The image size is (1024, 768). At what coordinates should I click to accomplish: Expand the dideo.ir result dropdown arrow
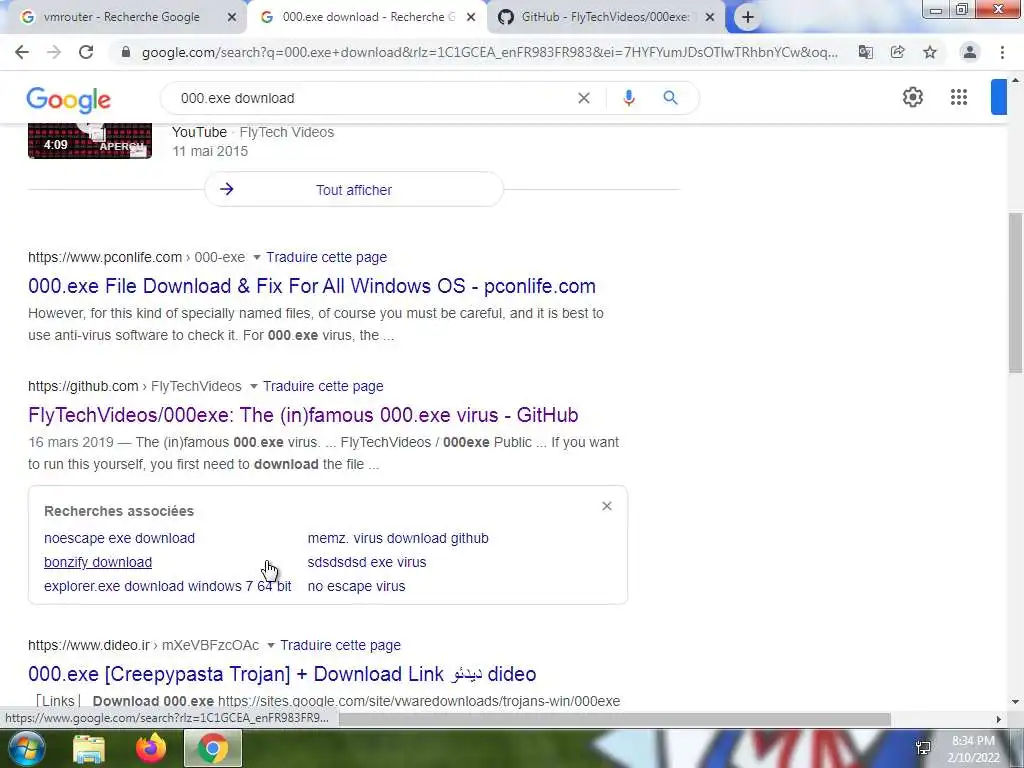(271, 645)
